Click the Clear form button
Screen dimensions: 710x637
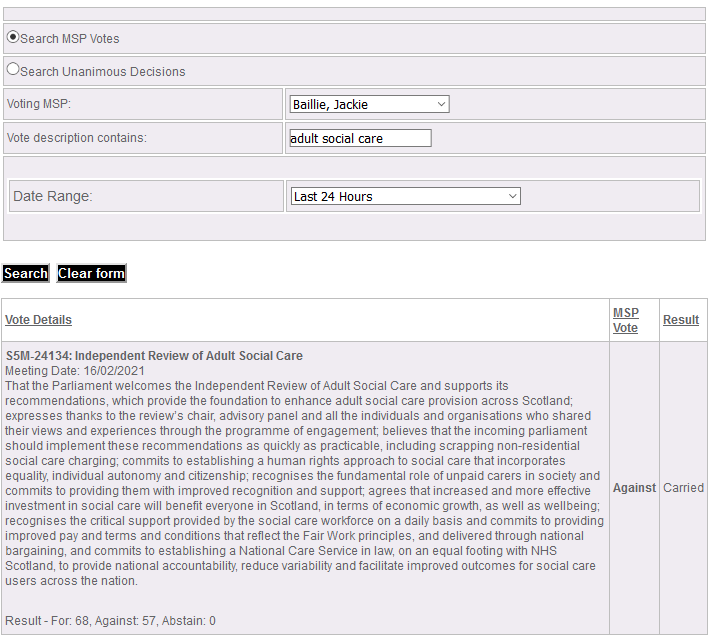91,273
